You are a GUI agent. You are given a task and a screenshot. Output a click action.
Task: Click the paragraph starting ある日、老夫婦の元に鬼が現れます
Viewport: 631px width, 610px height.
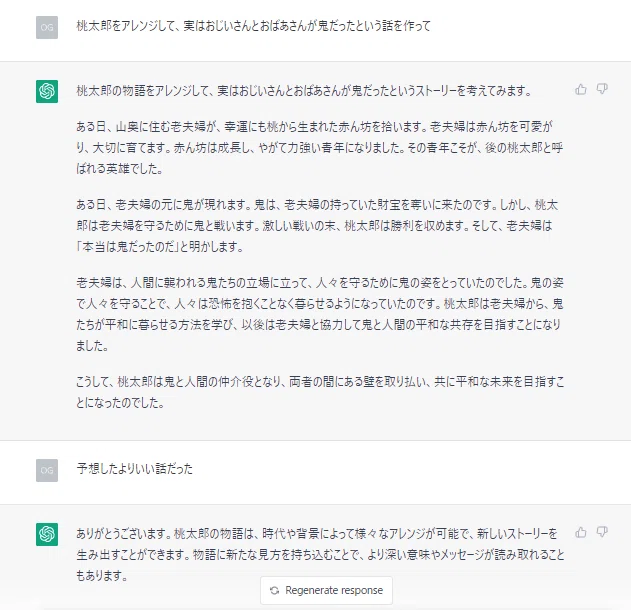[x=317, y=225]
